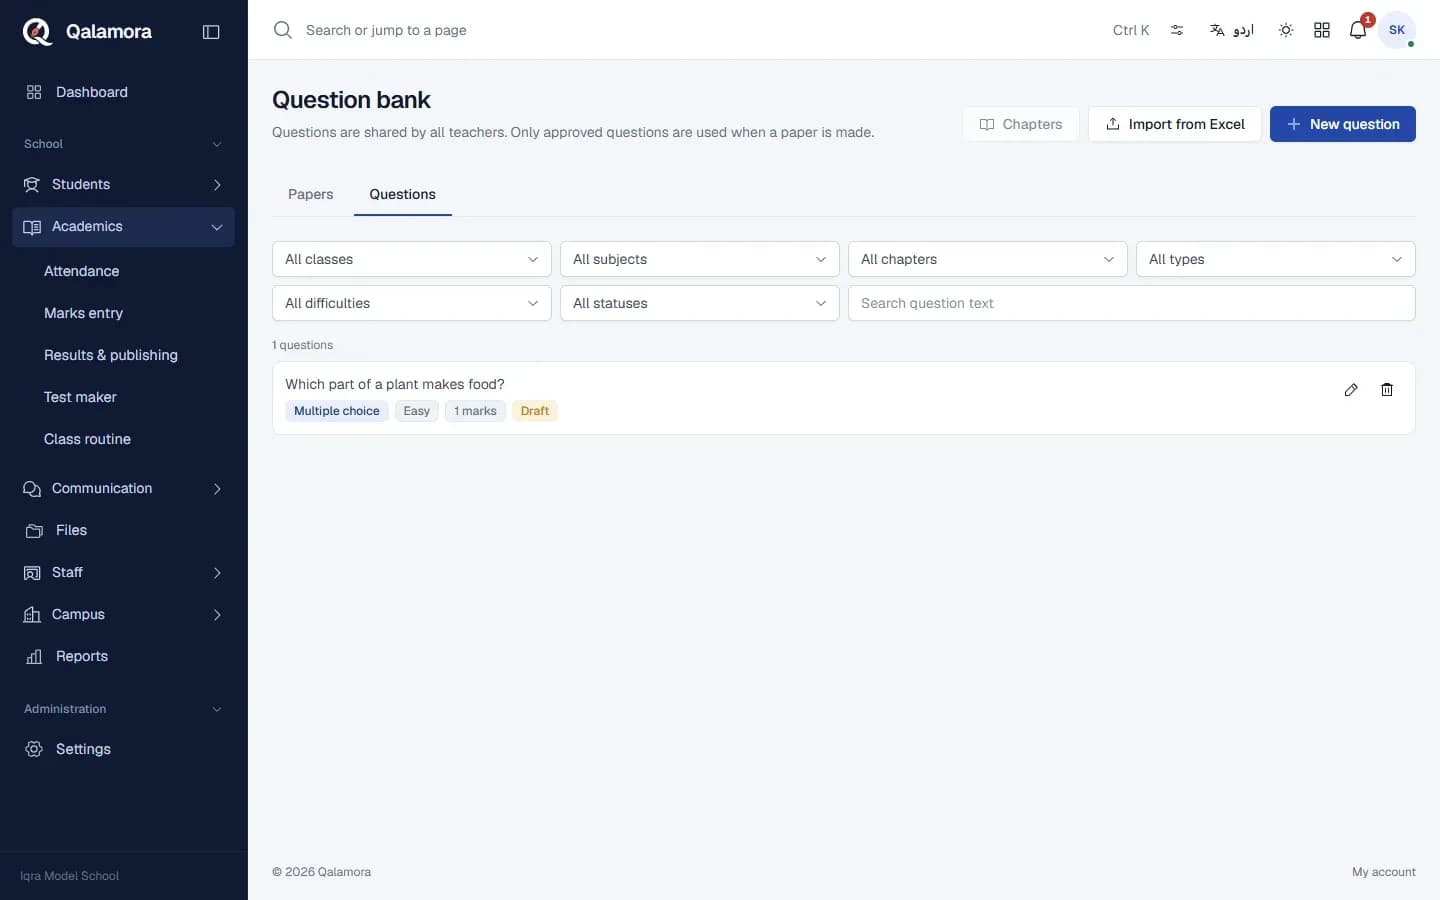Open the All statuses dropdown
Screen dimensions: 1440x900
[x=700, y=303]
